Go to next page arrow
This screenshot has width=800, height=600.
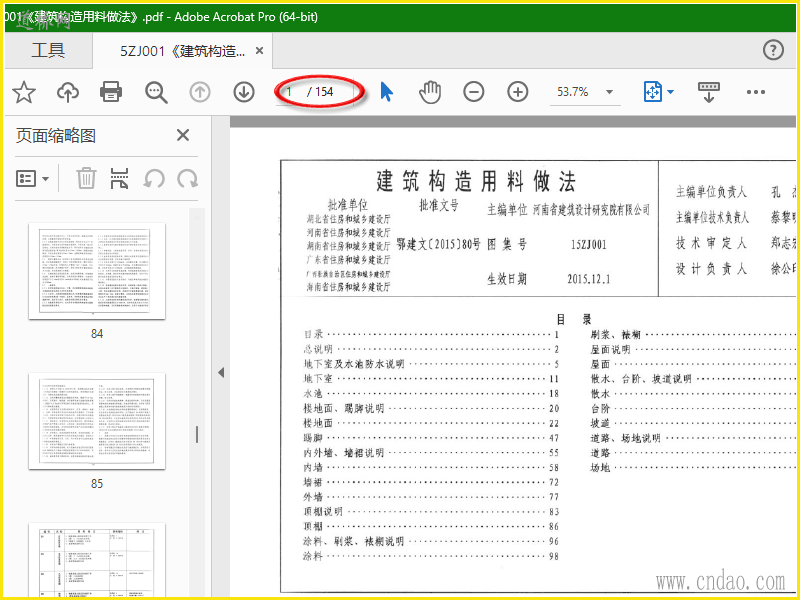point(244,92)
